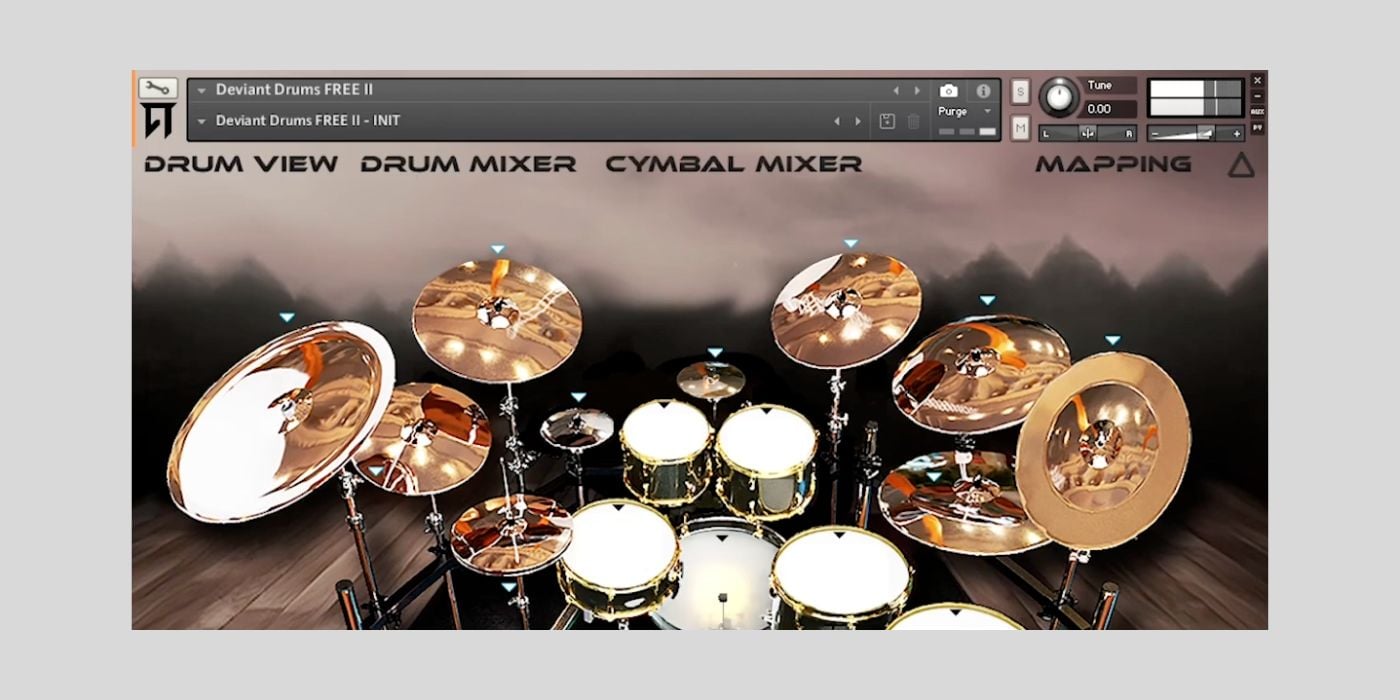Click the Tune knob
The height and width of the screenshot is (700, 1400).
tap(1059, 98)
